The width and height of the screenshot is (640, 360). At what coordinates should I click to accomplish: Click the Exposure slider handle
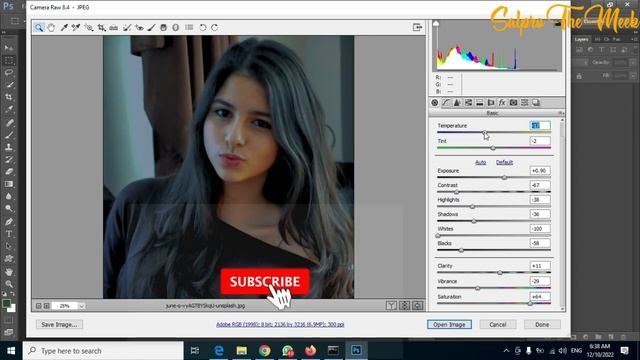[x=504, y=178]
